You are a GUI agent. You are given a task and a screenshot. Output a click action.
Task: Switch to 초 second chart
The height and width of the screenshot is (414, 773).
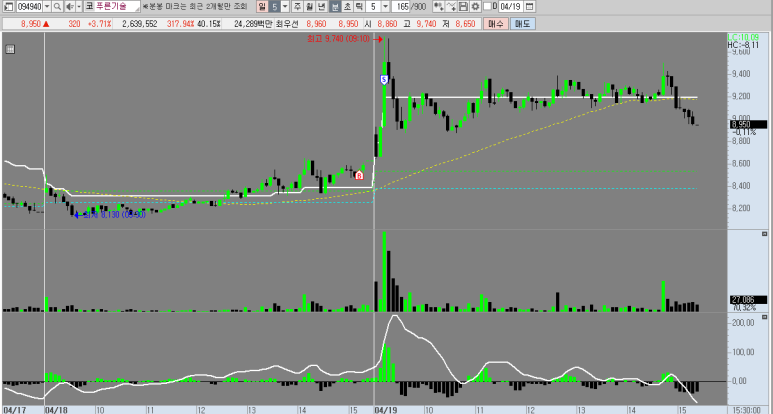[x=347, y=6]
